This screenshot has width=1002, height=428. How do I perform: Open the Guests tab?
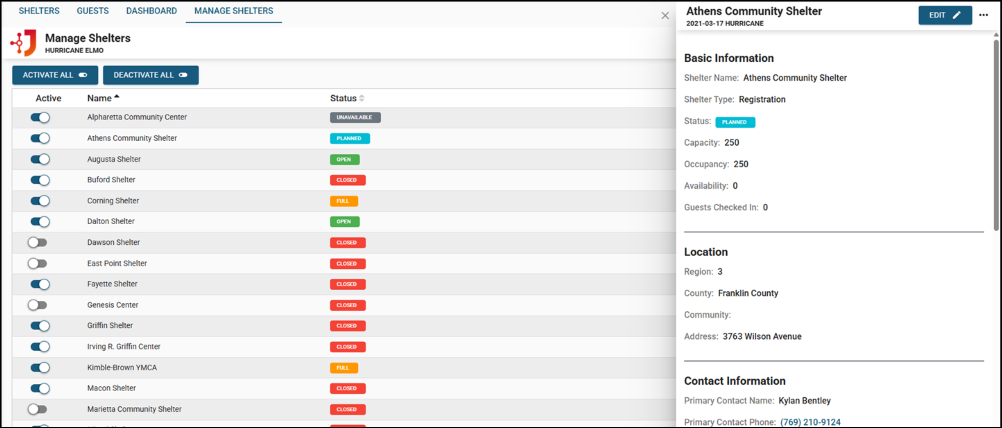[93, 11]
